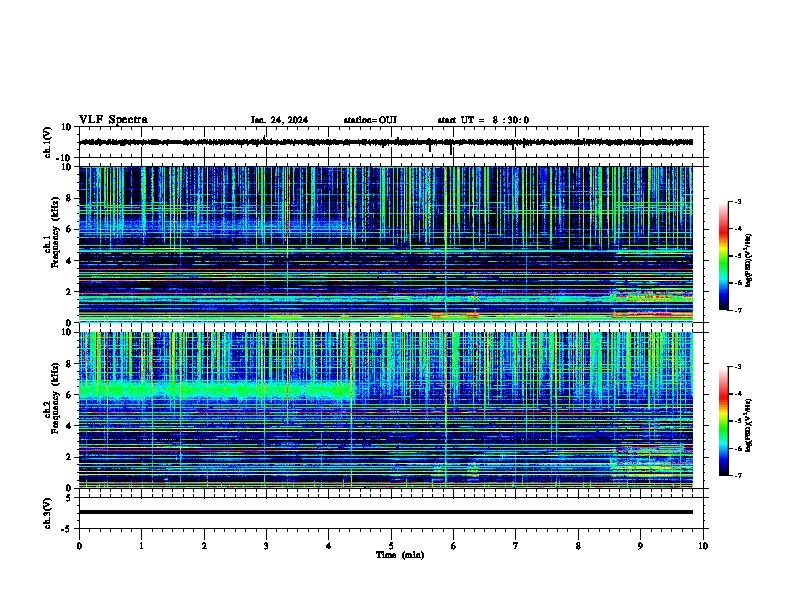Click the "-3" label atop ch.1 colorbar
The width and height of the screenshot is (792, 612).
point(738,202)
